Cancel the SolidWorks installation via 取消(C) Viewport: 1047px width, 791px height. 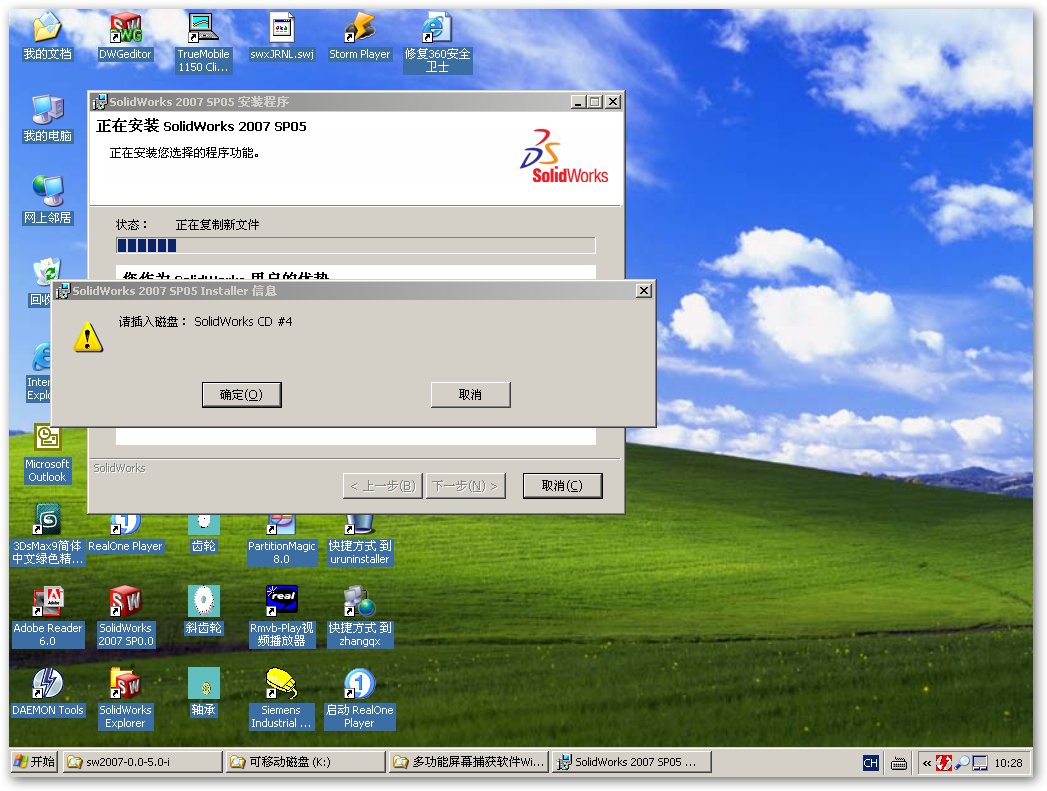pyautogui.click(x=562, y=485)
